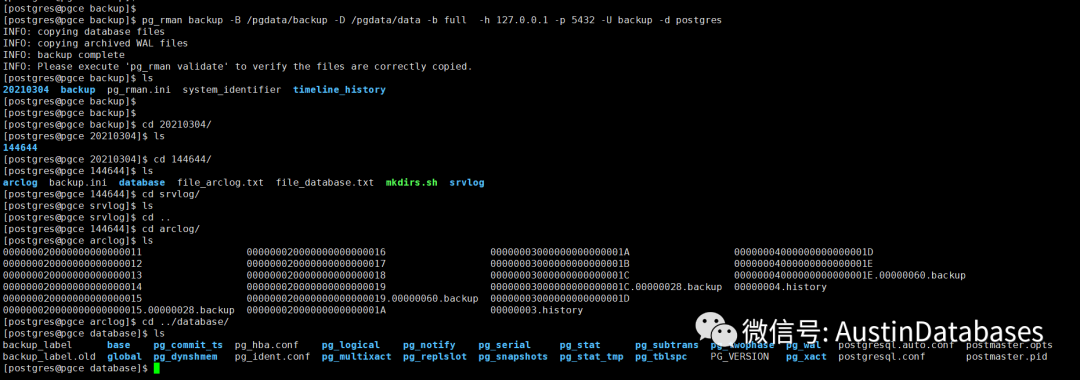Viewport: 1080px width, 380px height.
Task: Click WAL file 000000020000000000000017
Action: [x=316, y=264]
